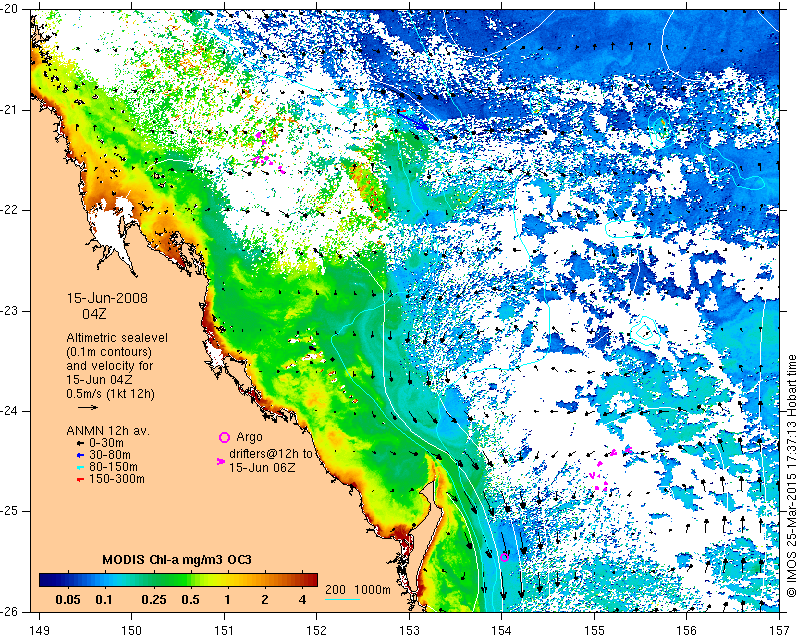Click the '-20' latitude axis label

tap(9, 10)
